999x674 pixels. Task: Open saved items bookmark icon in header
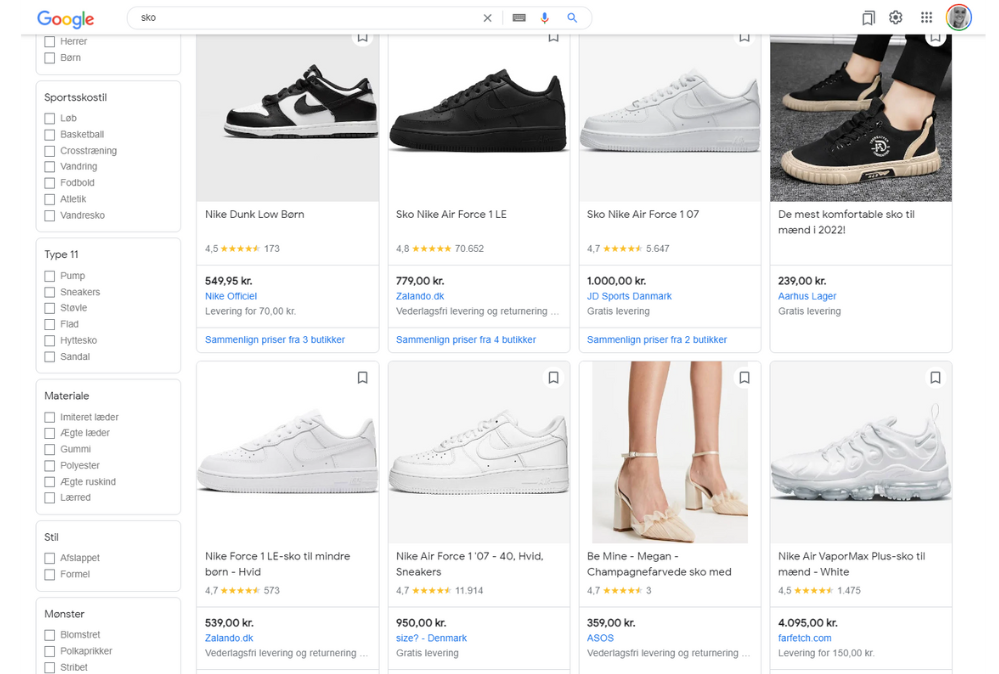coord(868,18)
